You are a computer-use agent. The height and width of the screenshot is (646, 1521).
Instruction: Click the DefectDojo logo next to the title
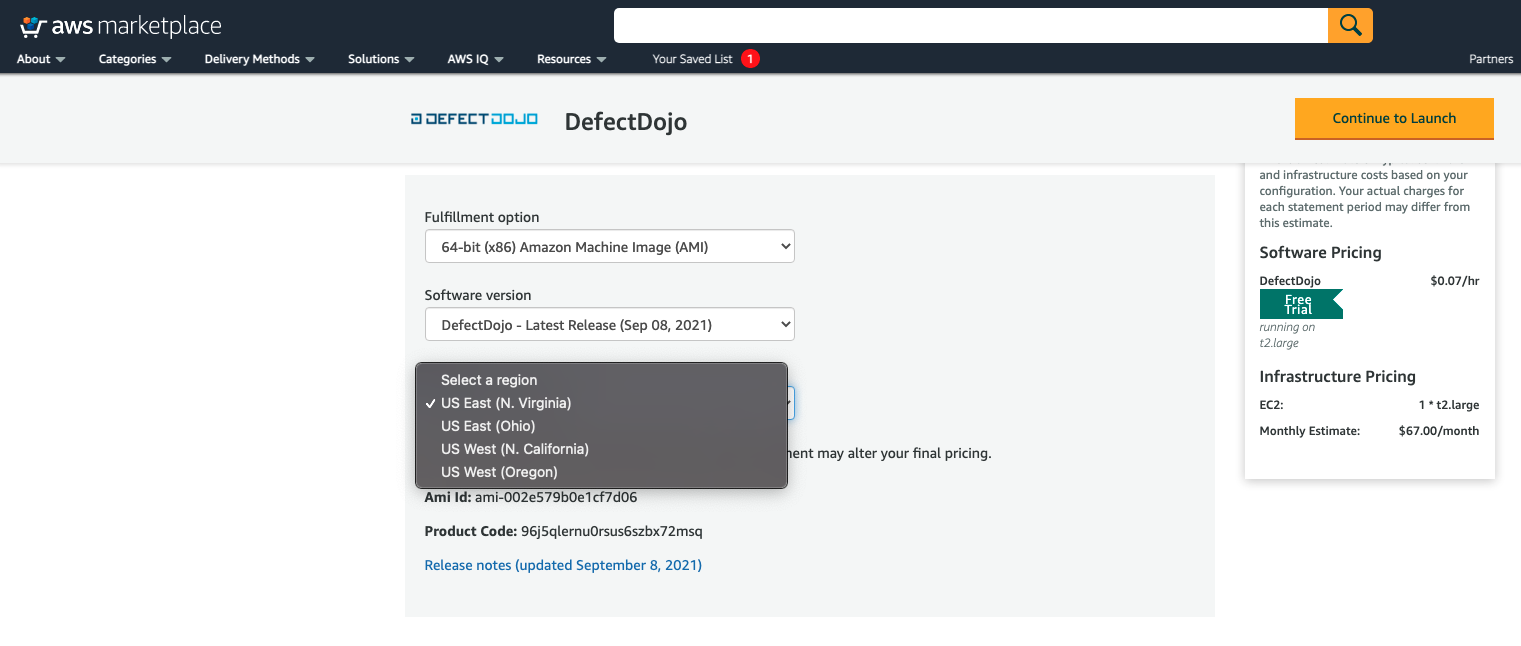pyautogui.click(x=473, y=118)
